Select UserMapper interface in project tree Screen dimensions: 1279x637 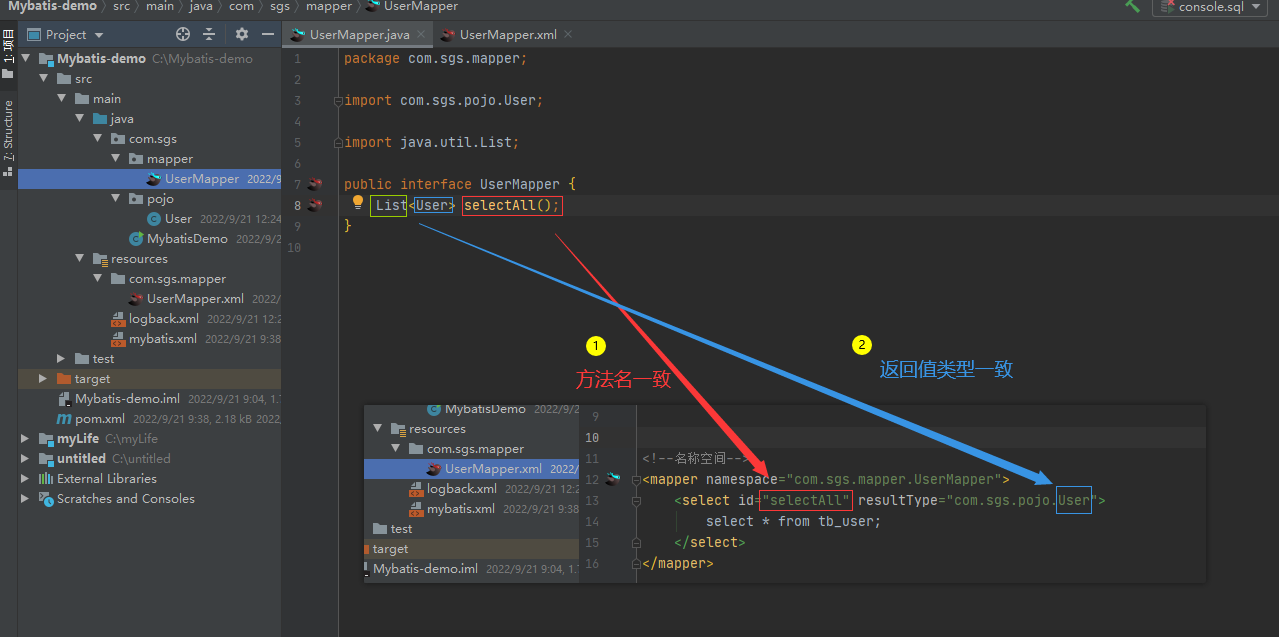point(149,178)
